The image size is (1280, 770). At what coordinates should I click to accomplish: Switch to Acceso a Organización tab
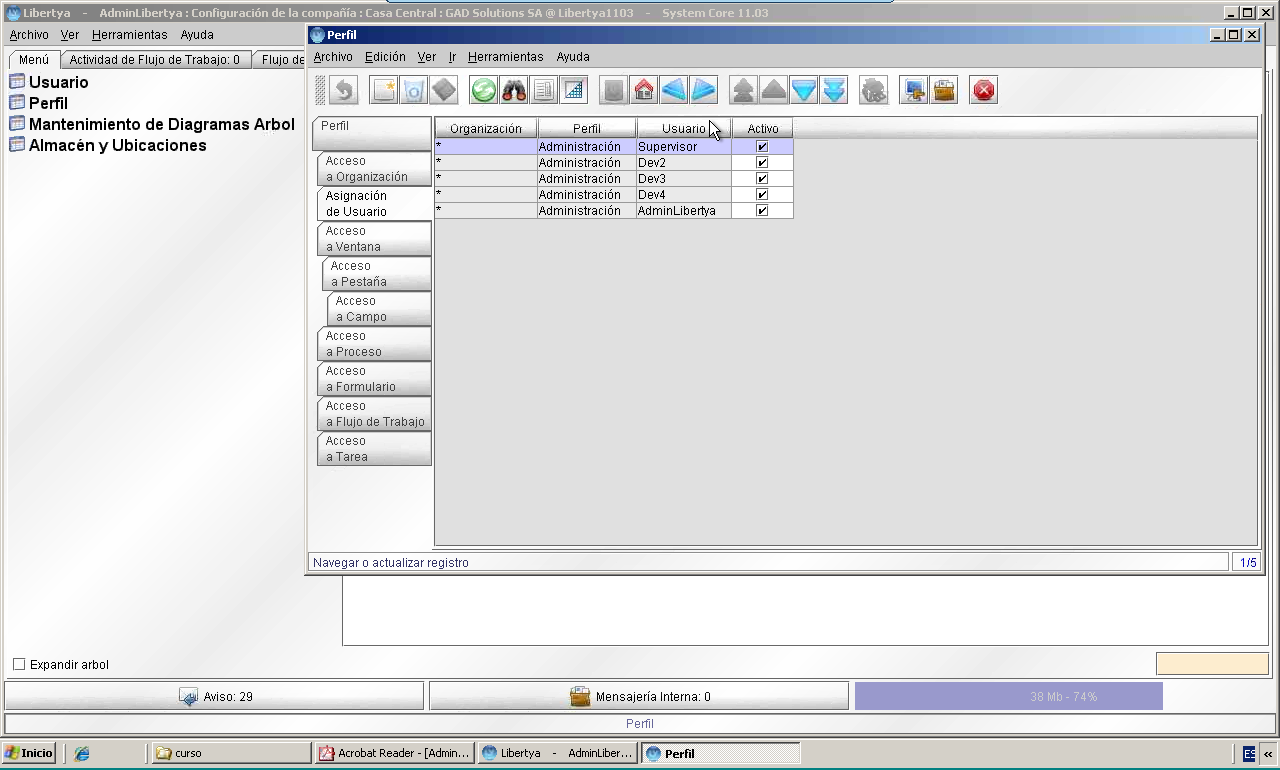tap(374, 168)
